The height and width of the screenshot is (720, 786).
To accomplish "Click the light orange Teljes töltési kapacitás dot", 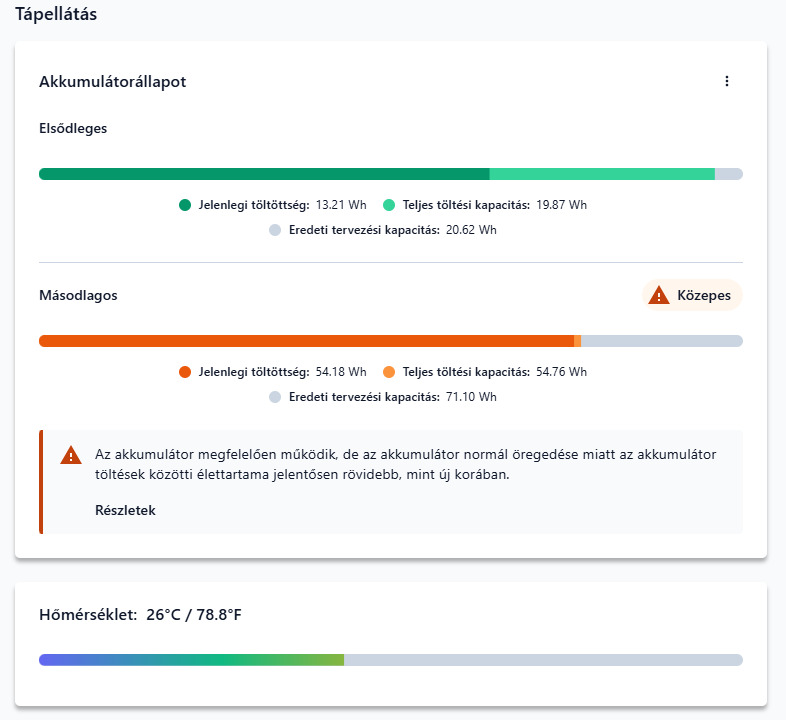I will (x=389, y=372).
